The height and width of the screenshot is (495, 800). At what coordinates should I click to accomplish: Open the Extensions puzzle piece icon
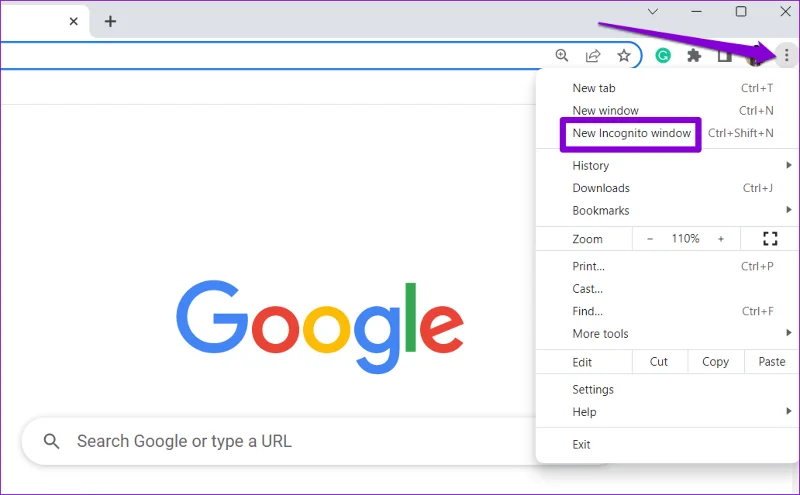pos(694,55)
